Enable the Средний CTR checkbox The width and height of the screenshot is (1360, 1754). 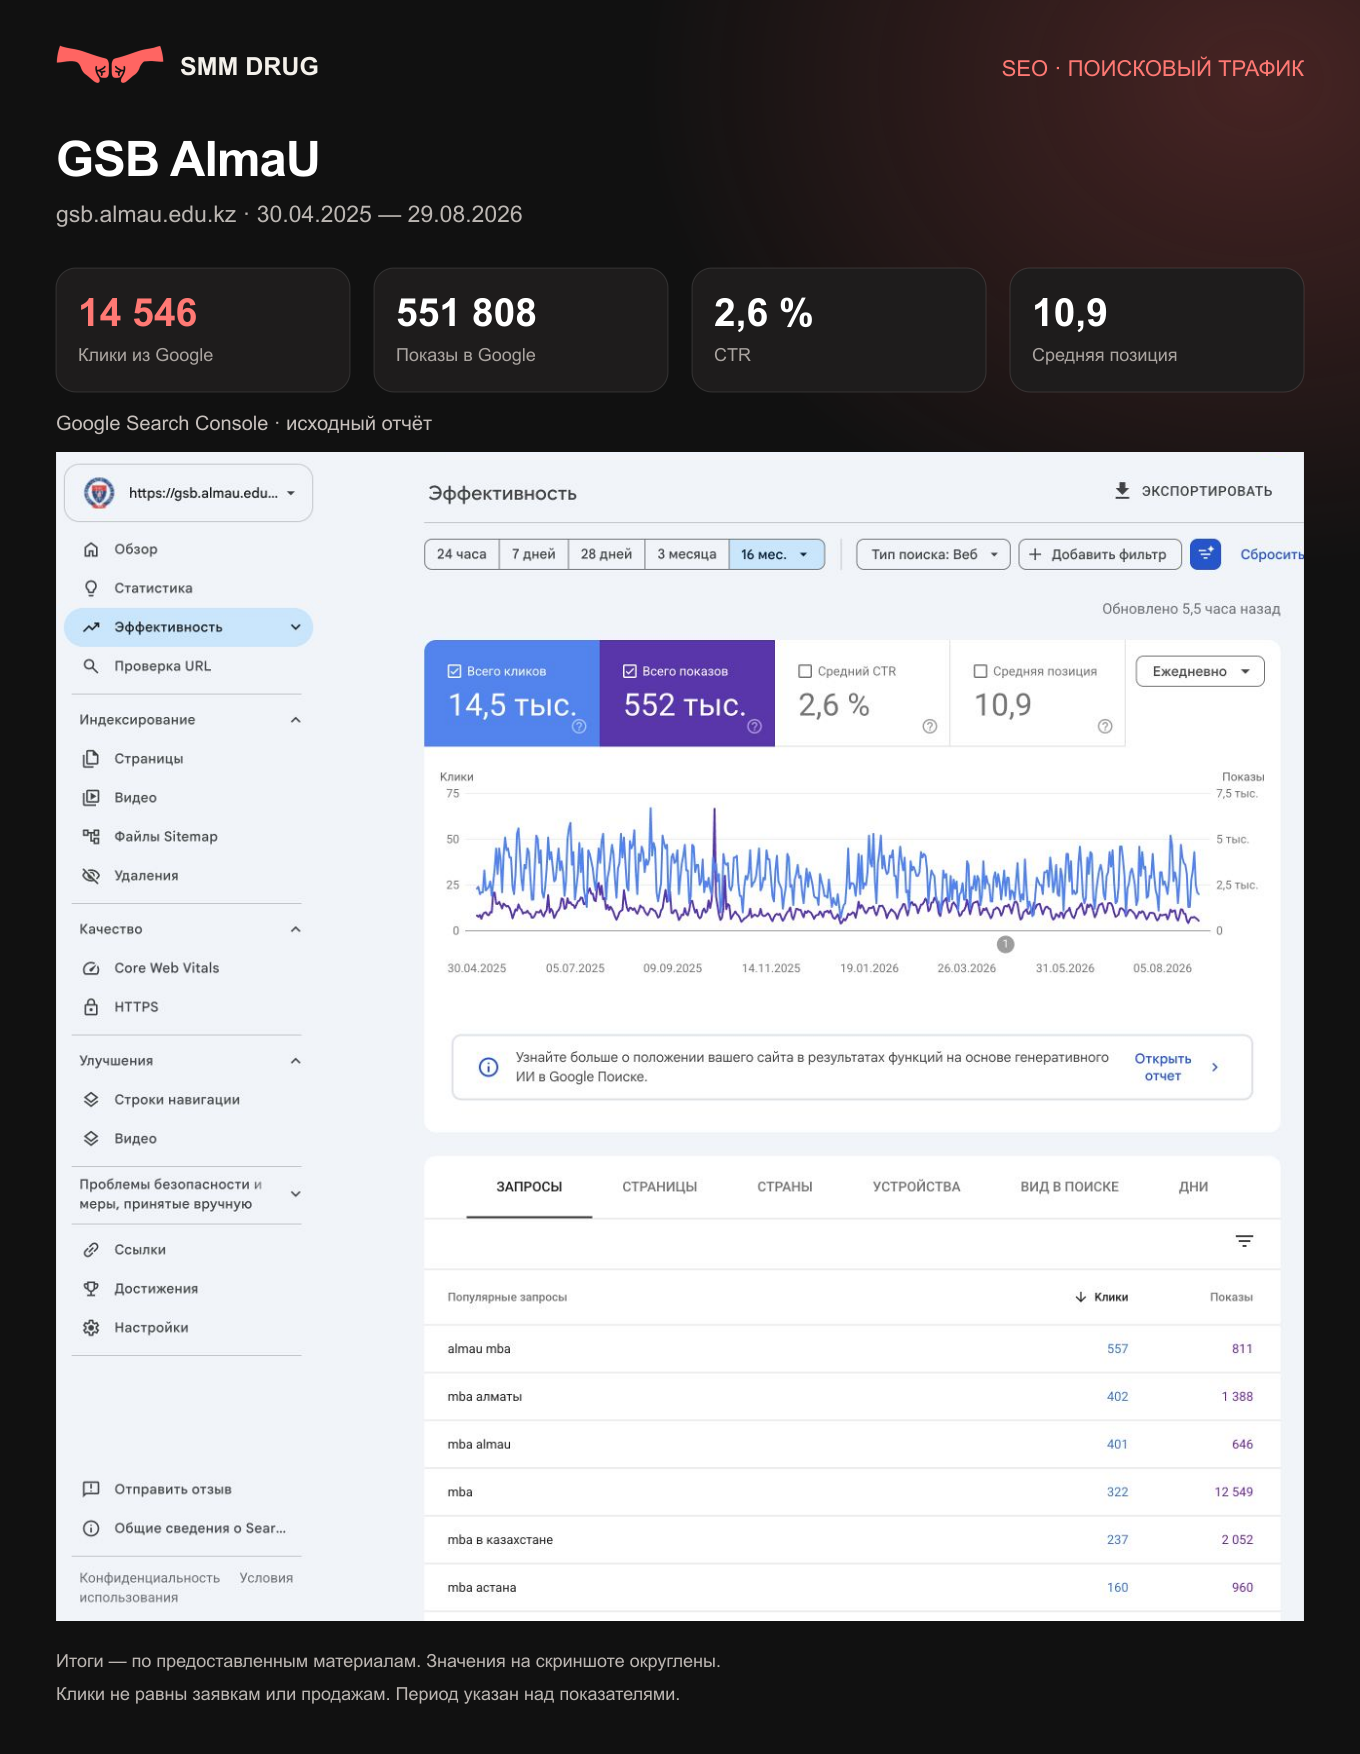[805, 671]
